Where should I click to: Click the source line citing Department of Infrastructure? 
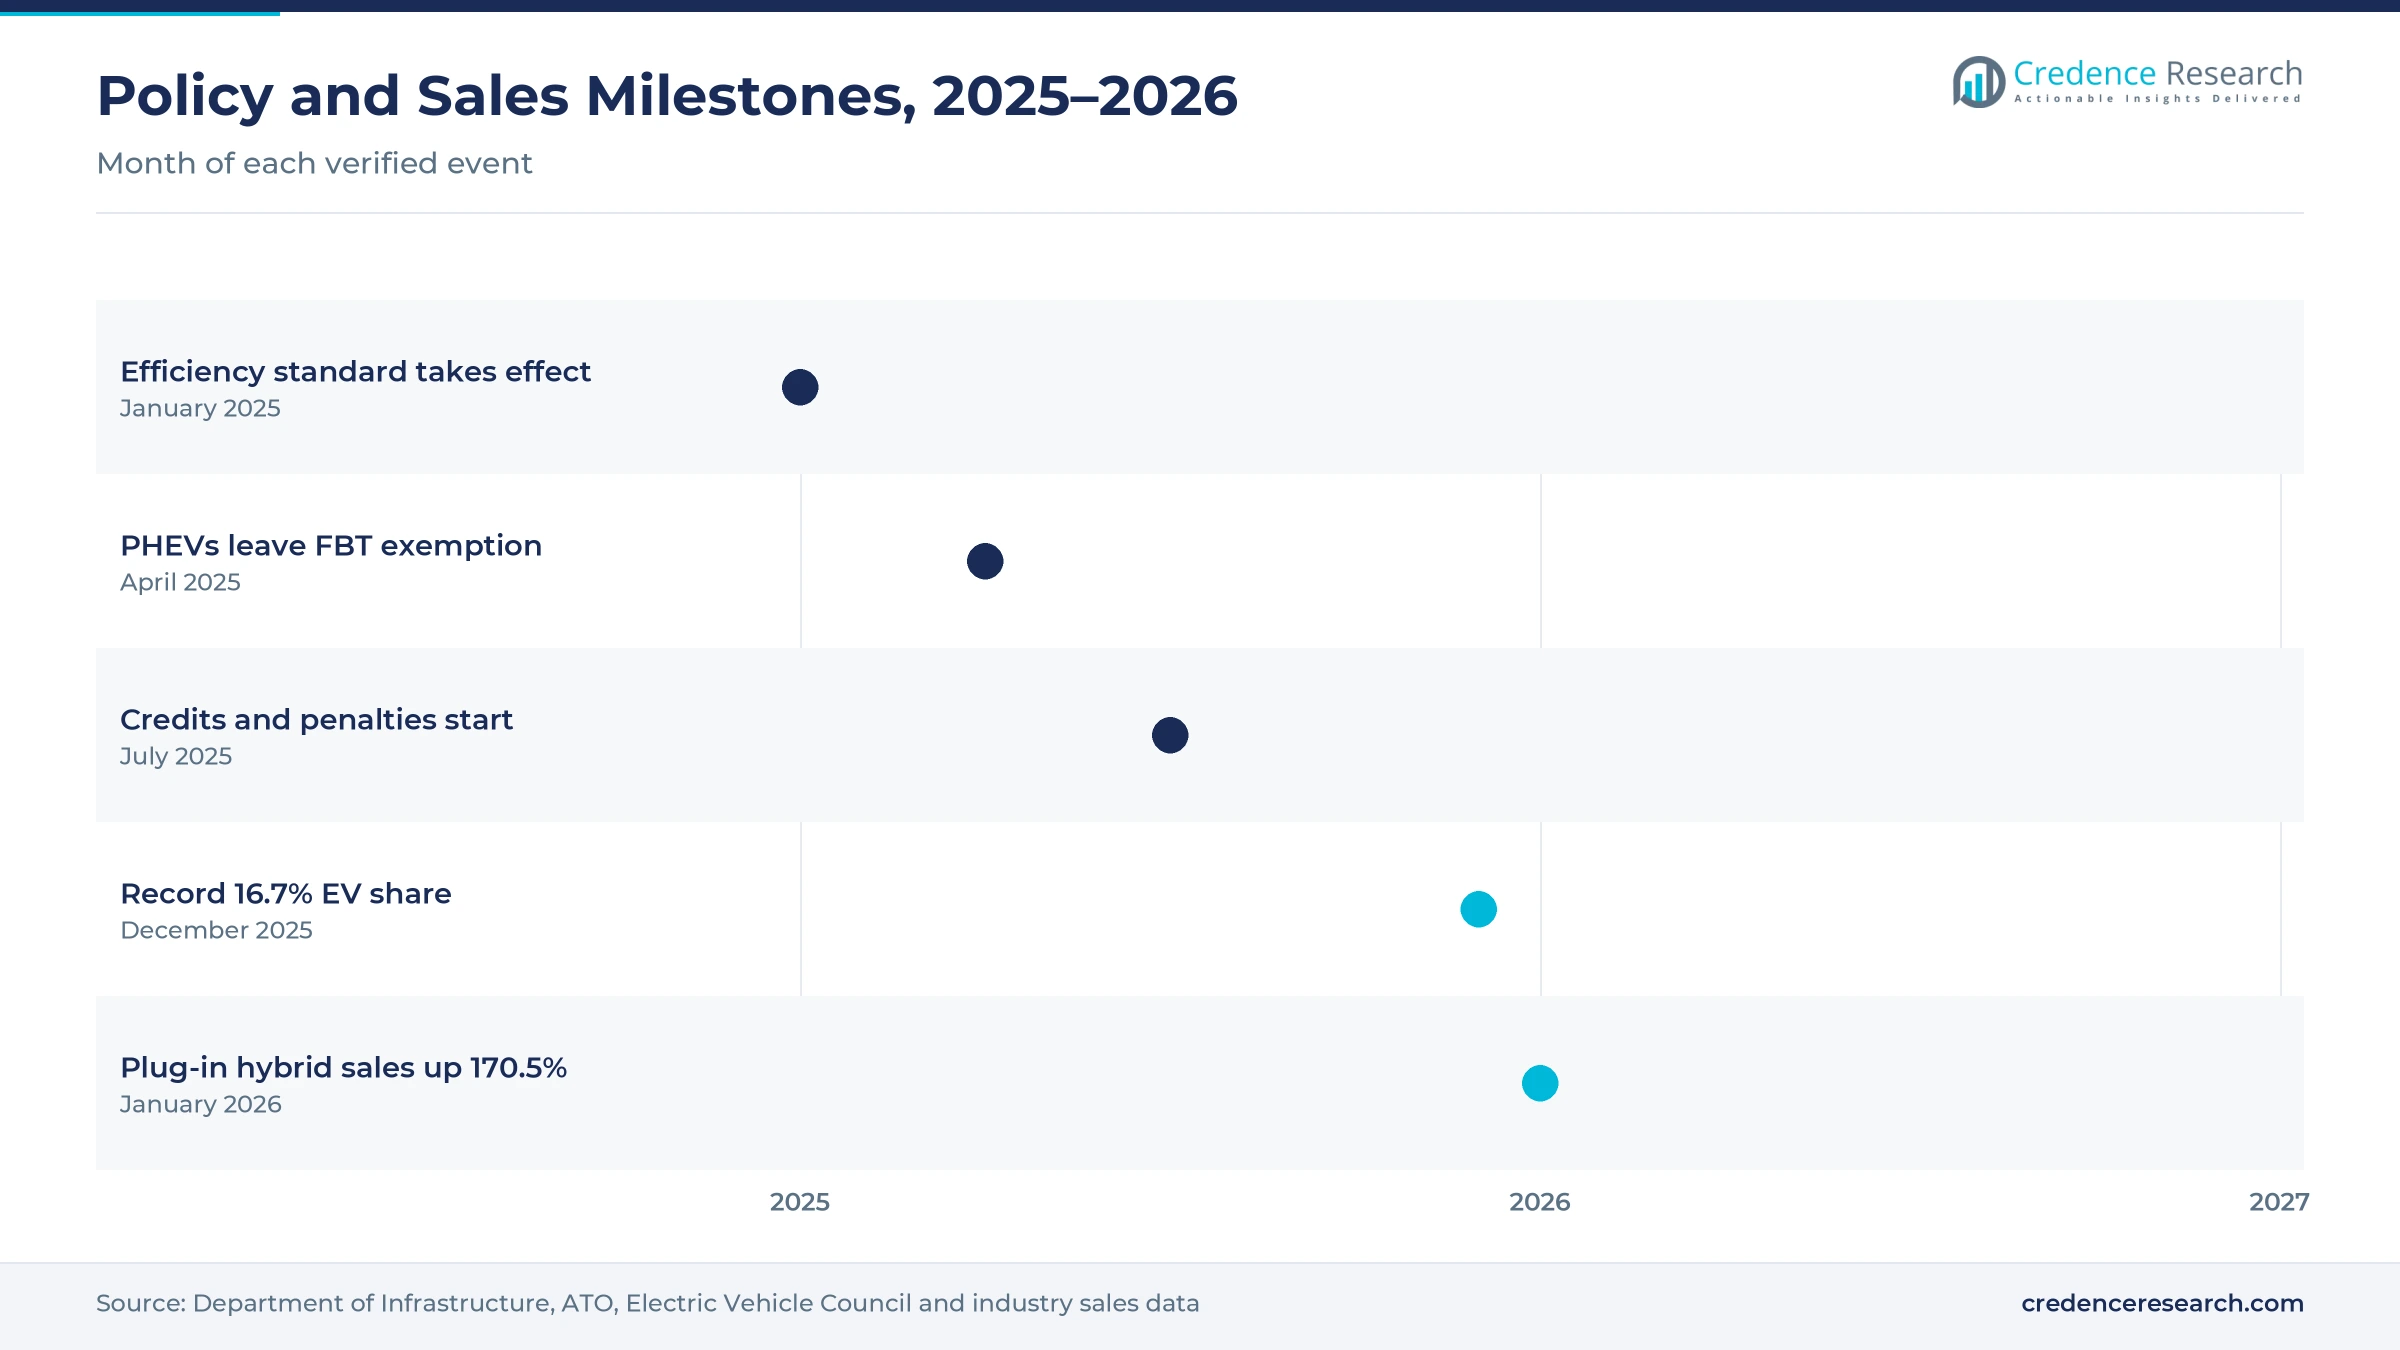tap(647, 1303)
